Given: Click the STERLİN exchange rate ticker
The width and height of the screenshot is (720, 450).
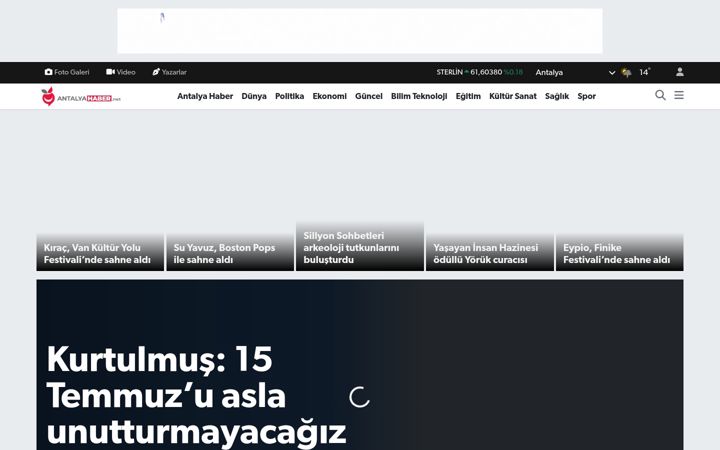Looking at the screenshot, I should [479, 72].
